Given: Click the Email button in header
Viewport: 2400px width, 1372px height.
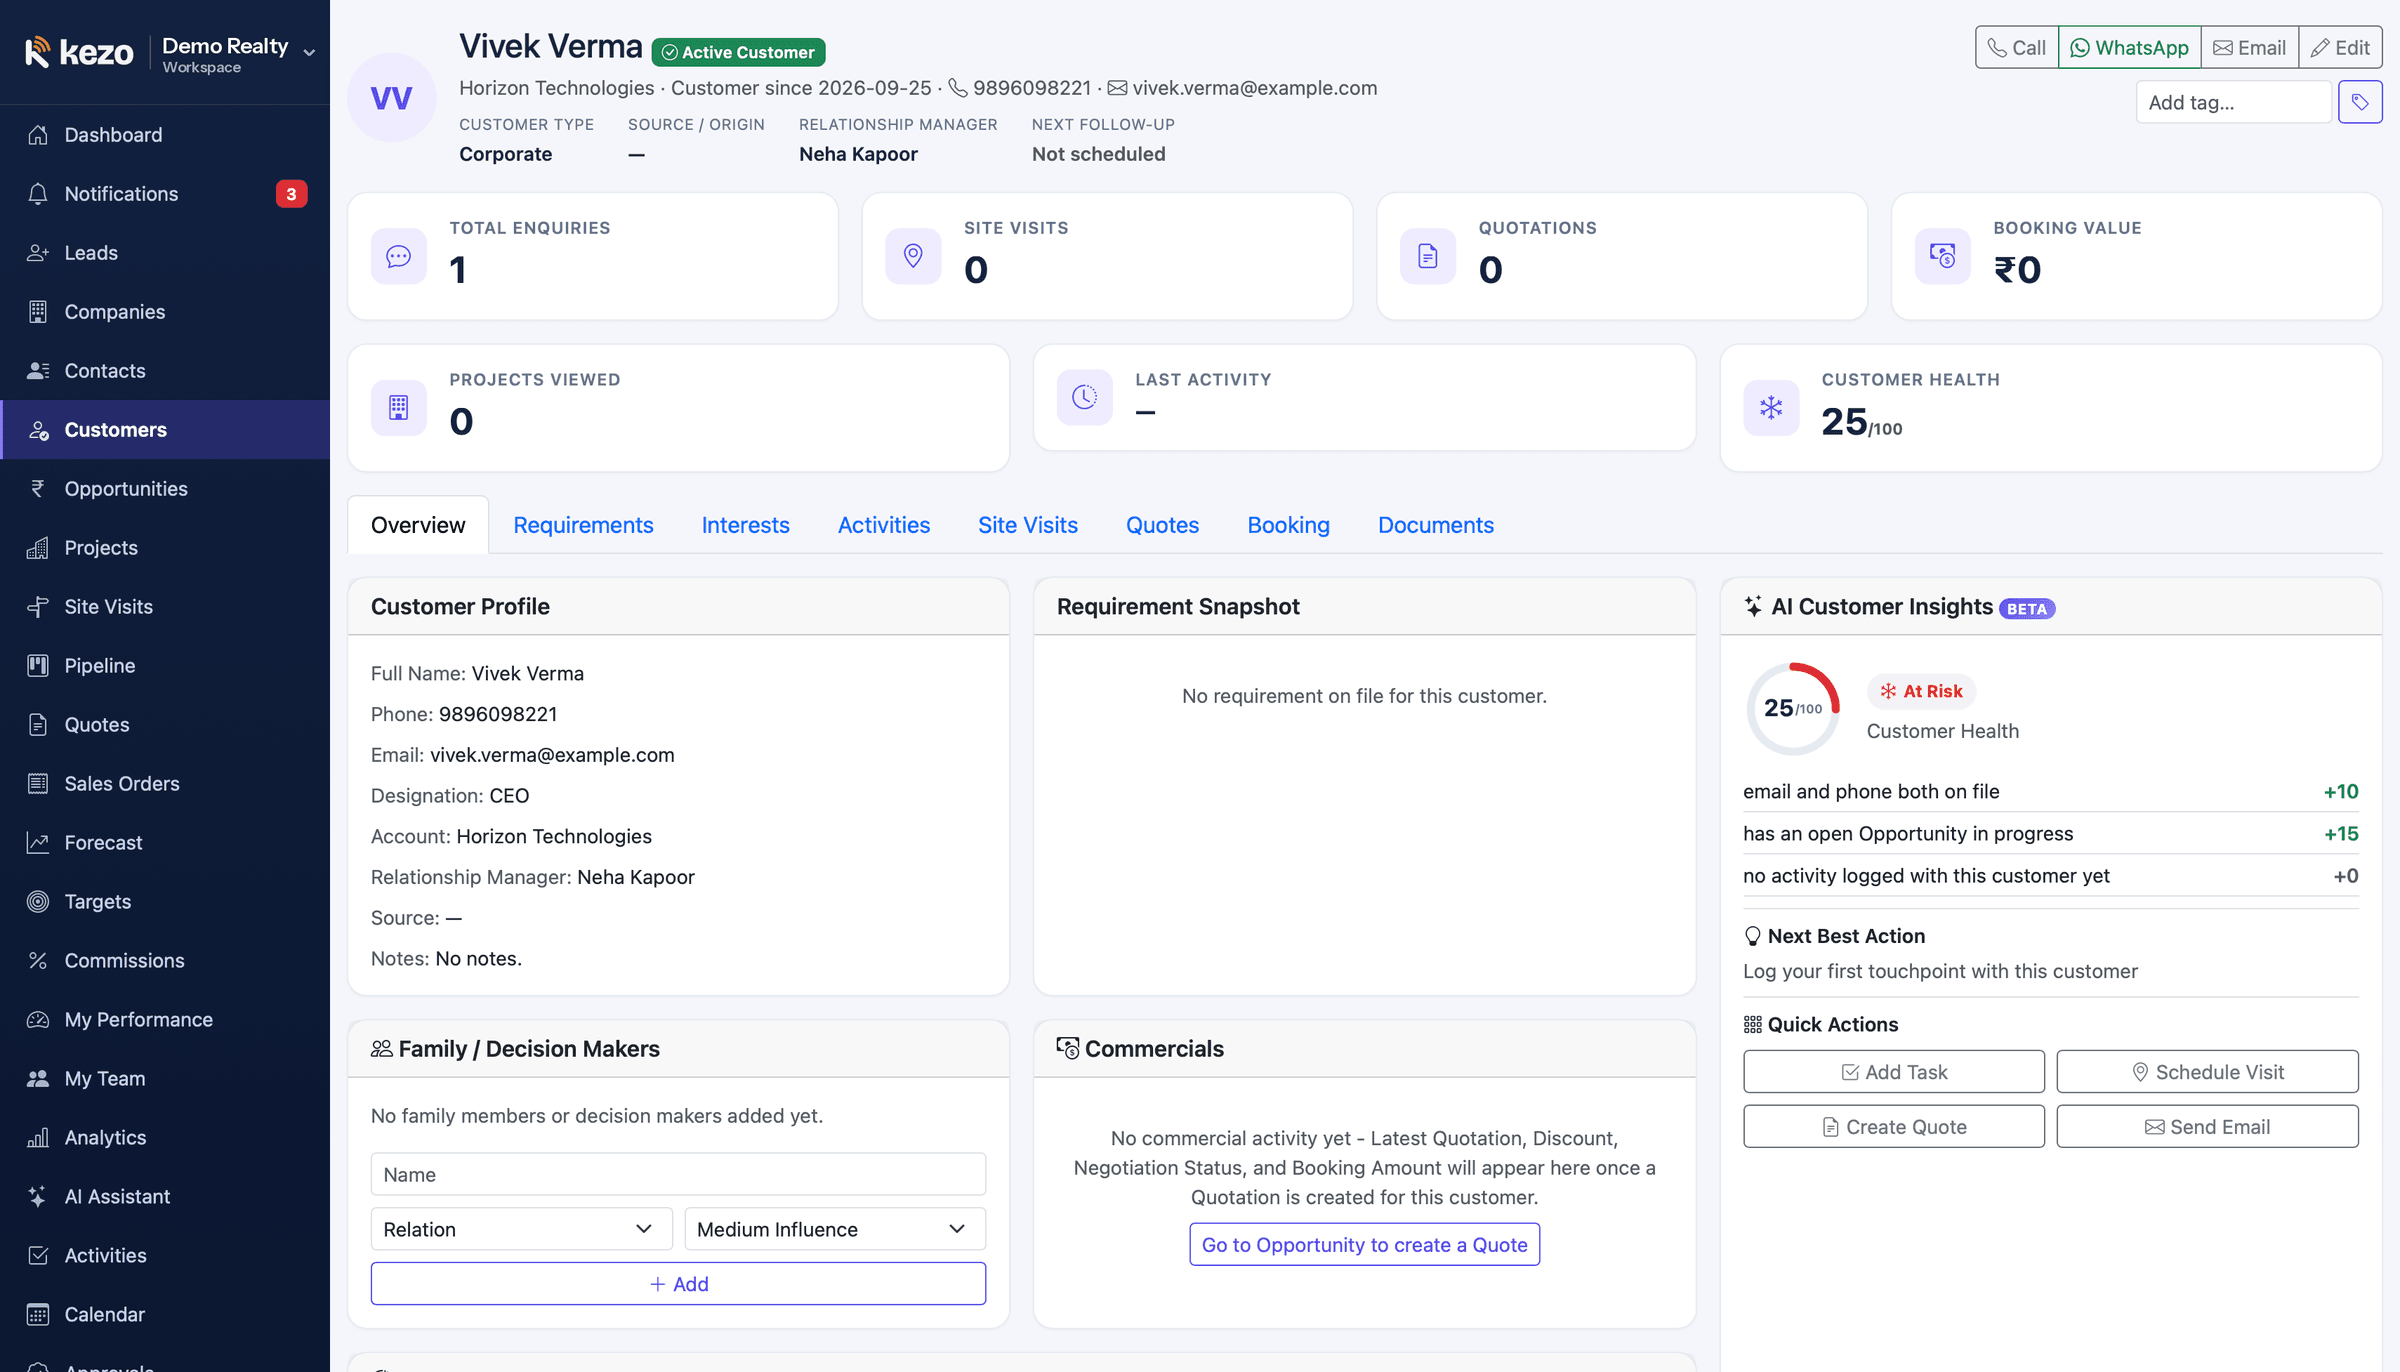Looking at the screenshot, I should 2249,47.
